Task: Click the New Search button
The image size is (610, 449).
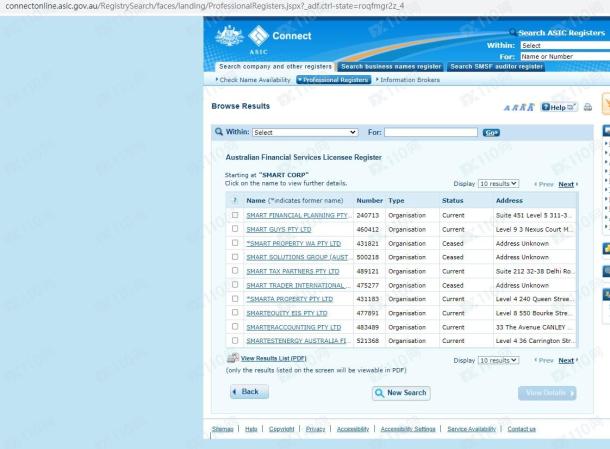Action: tap(401, 393)
